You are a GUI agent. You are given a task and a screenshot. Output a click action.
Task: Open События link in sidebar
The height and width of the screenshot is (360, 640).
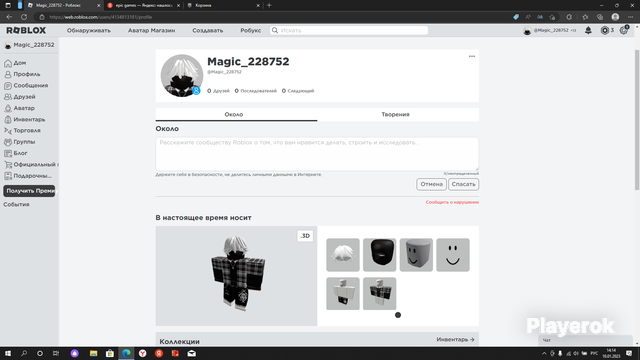(x=16, y=204)
